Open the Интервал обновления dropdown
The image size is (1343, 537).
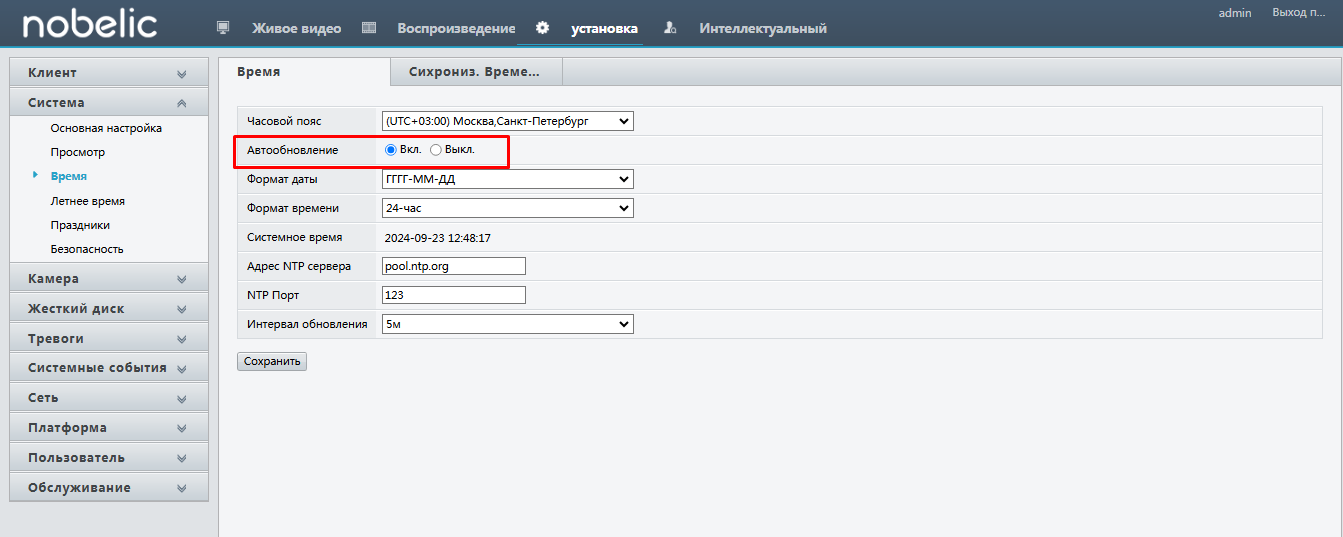(x=508, y=324)
